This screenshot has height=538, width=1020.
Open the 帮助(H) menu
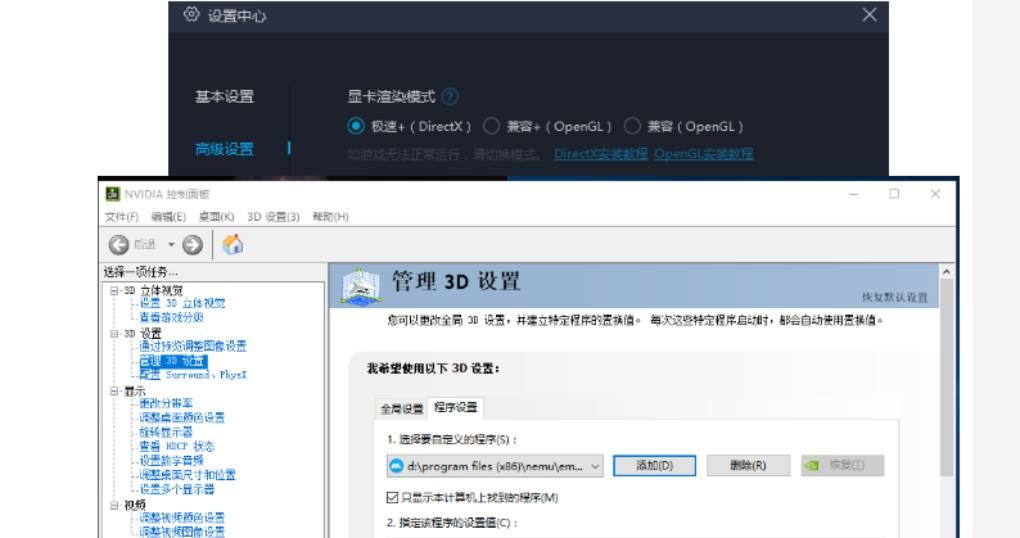[x=330, y=217]
